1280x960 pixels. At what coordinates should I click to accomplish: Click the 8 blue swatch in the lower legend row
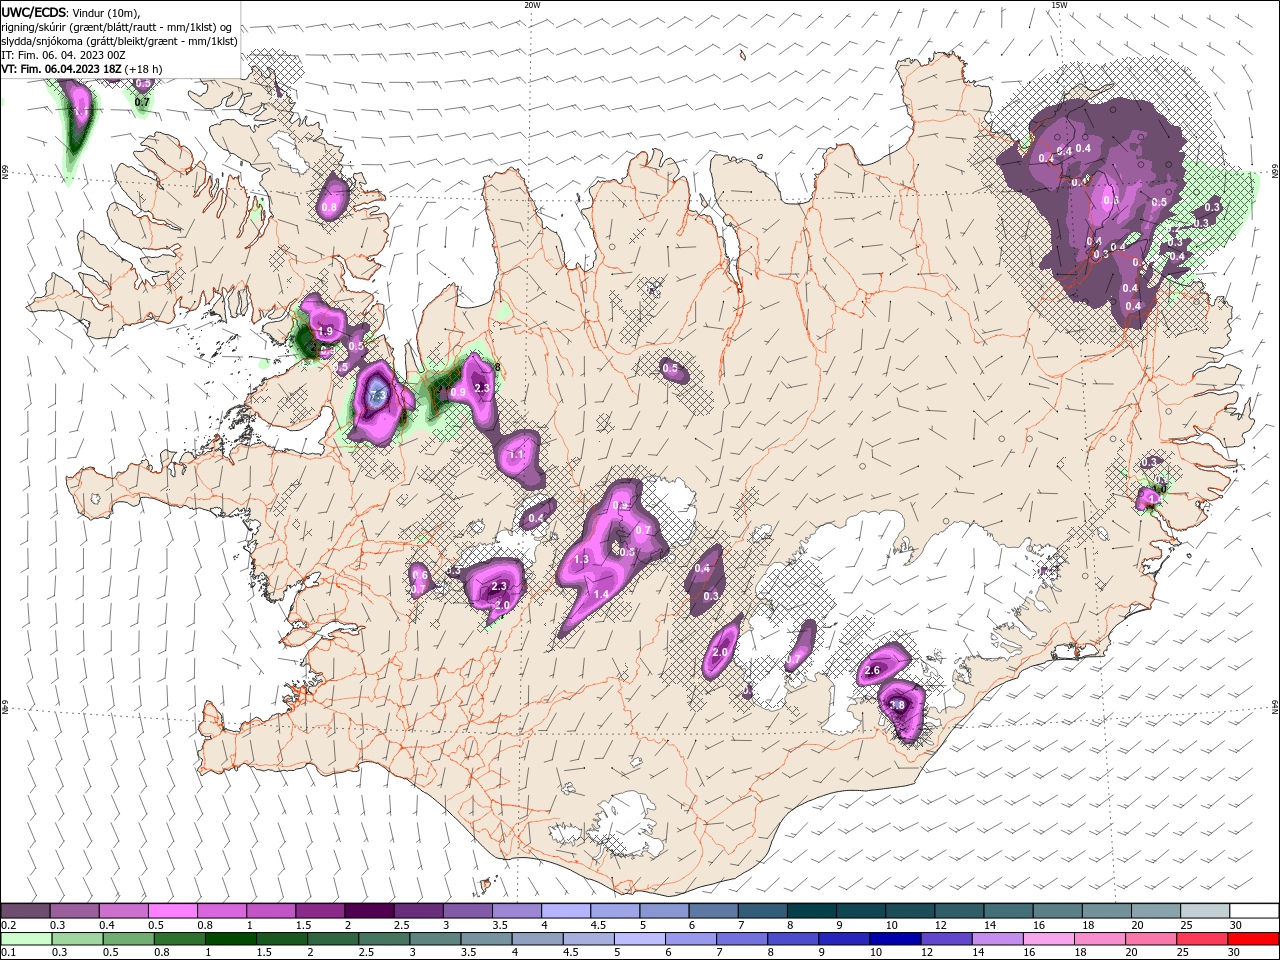[x=792, y=939]
